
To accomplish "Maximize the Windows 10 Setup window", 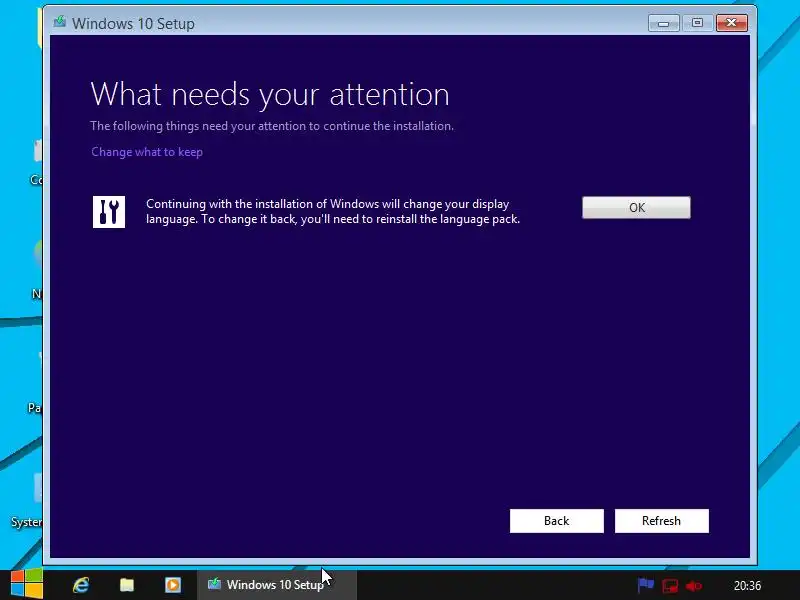I will pyautogui.click(x=697, y=23).
